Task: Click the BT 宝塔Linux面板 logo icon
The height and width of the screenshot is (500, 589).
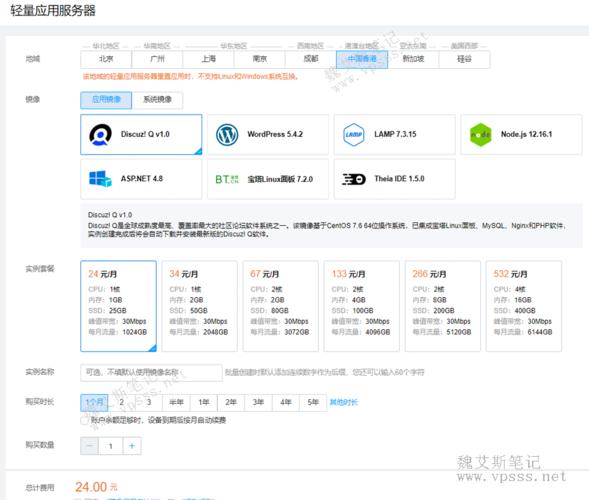Action: [x=227, y=179]
